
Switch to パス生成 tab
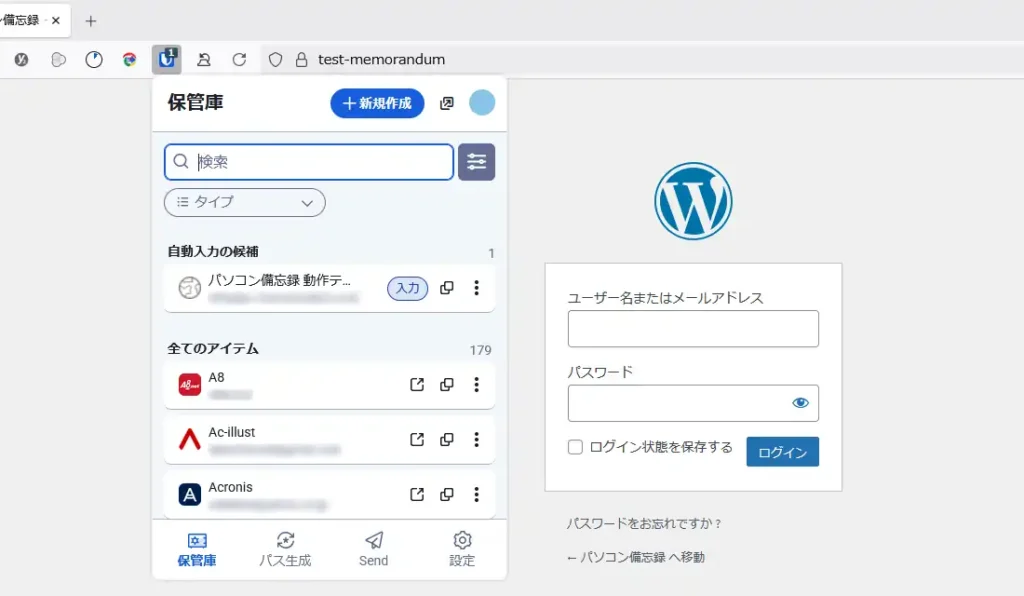pyautogui.click(x=285, y=550)
